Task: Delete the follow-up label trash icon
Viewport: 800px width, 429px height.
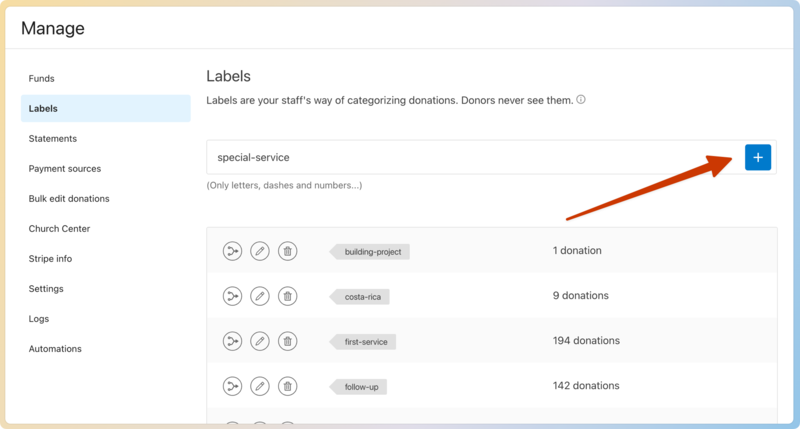Action: click(x=287, y=386)
